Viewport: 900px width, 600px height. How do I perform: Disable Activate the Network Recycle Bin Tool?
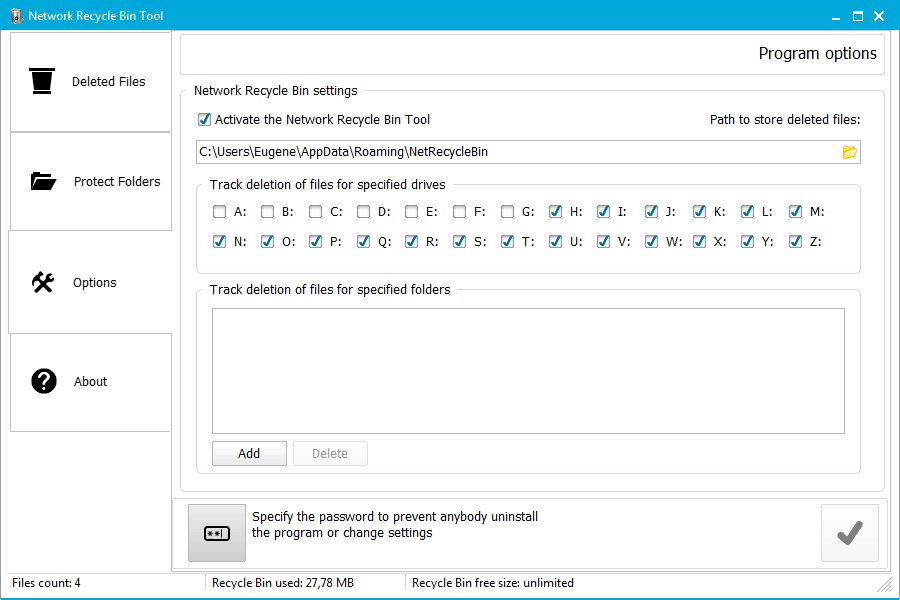pyautogui.click(x=205, y=120)
